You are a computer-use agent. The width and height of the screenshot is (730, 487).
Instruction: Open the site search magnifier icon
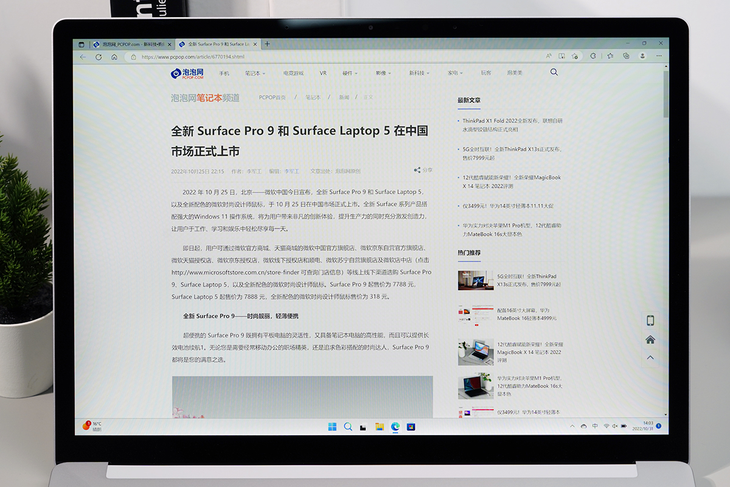(554, 72)
